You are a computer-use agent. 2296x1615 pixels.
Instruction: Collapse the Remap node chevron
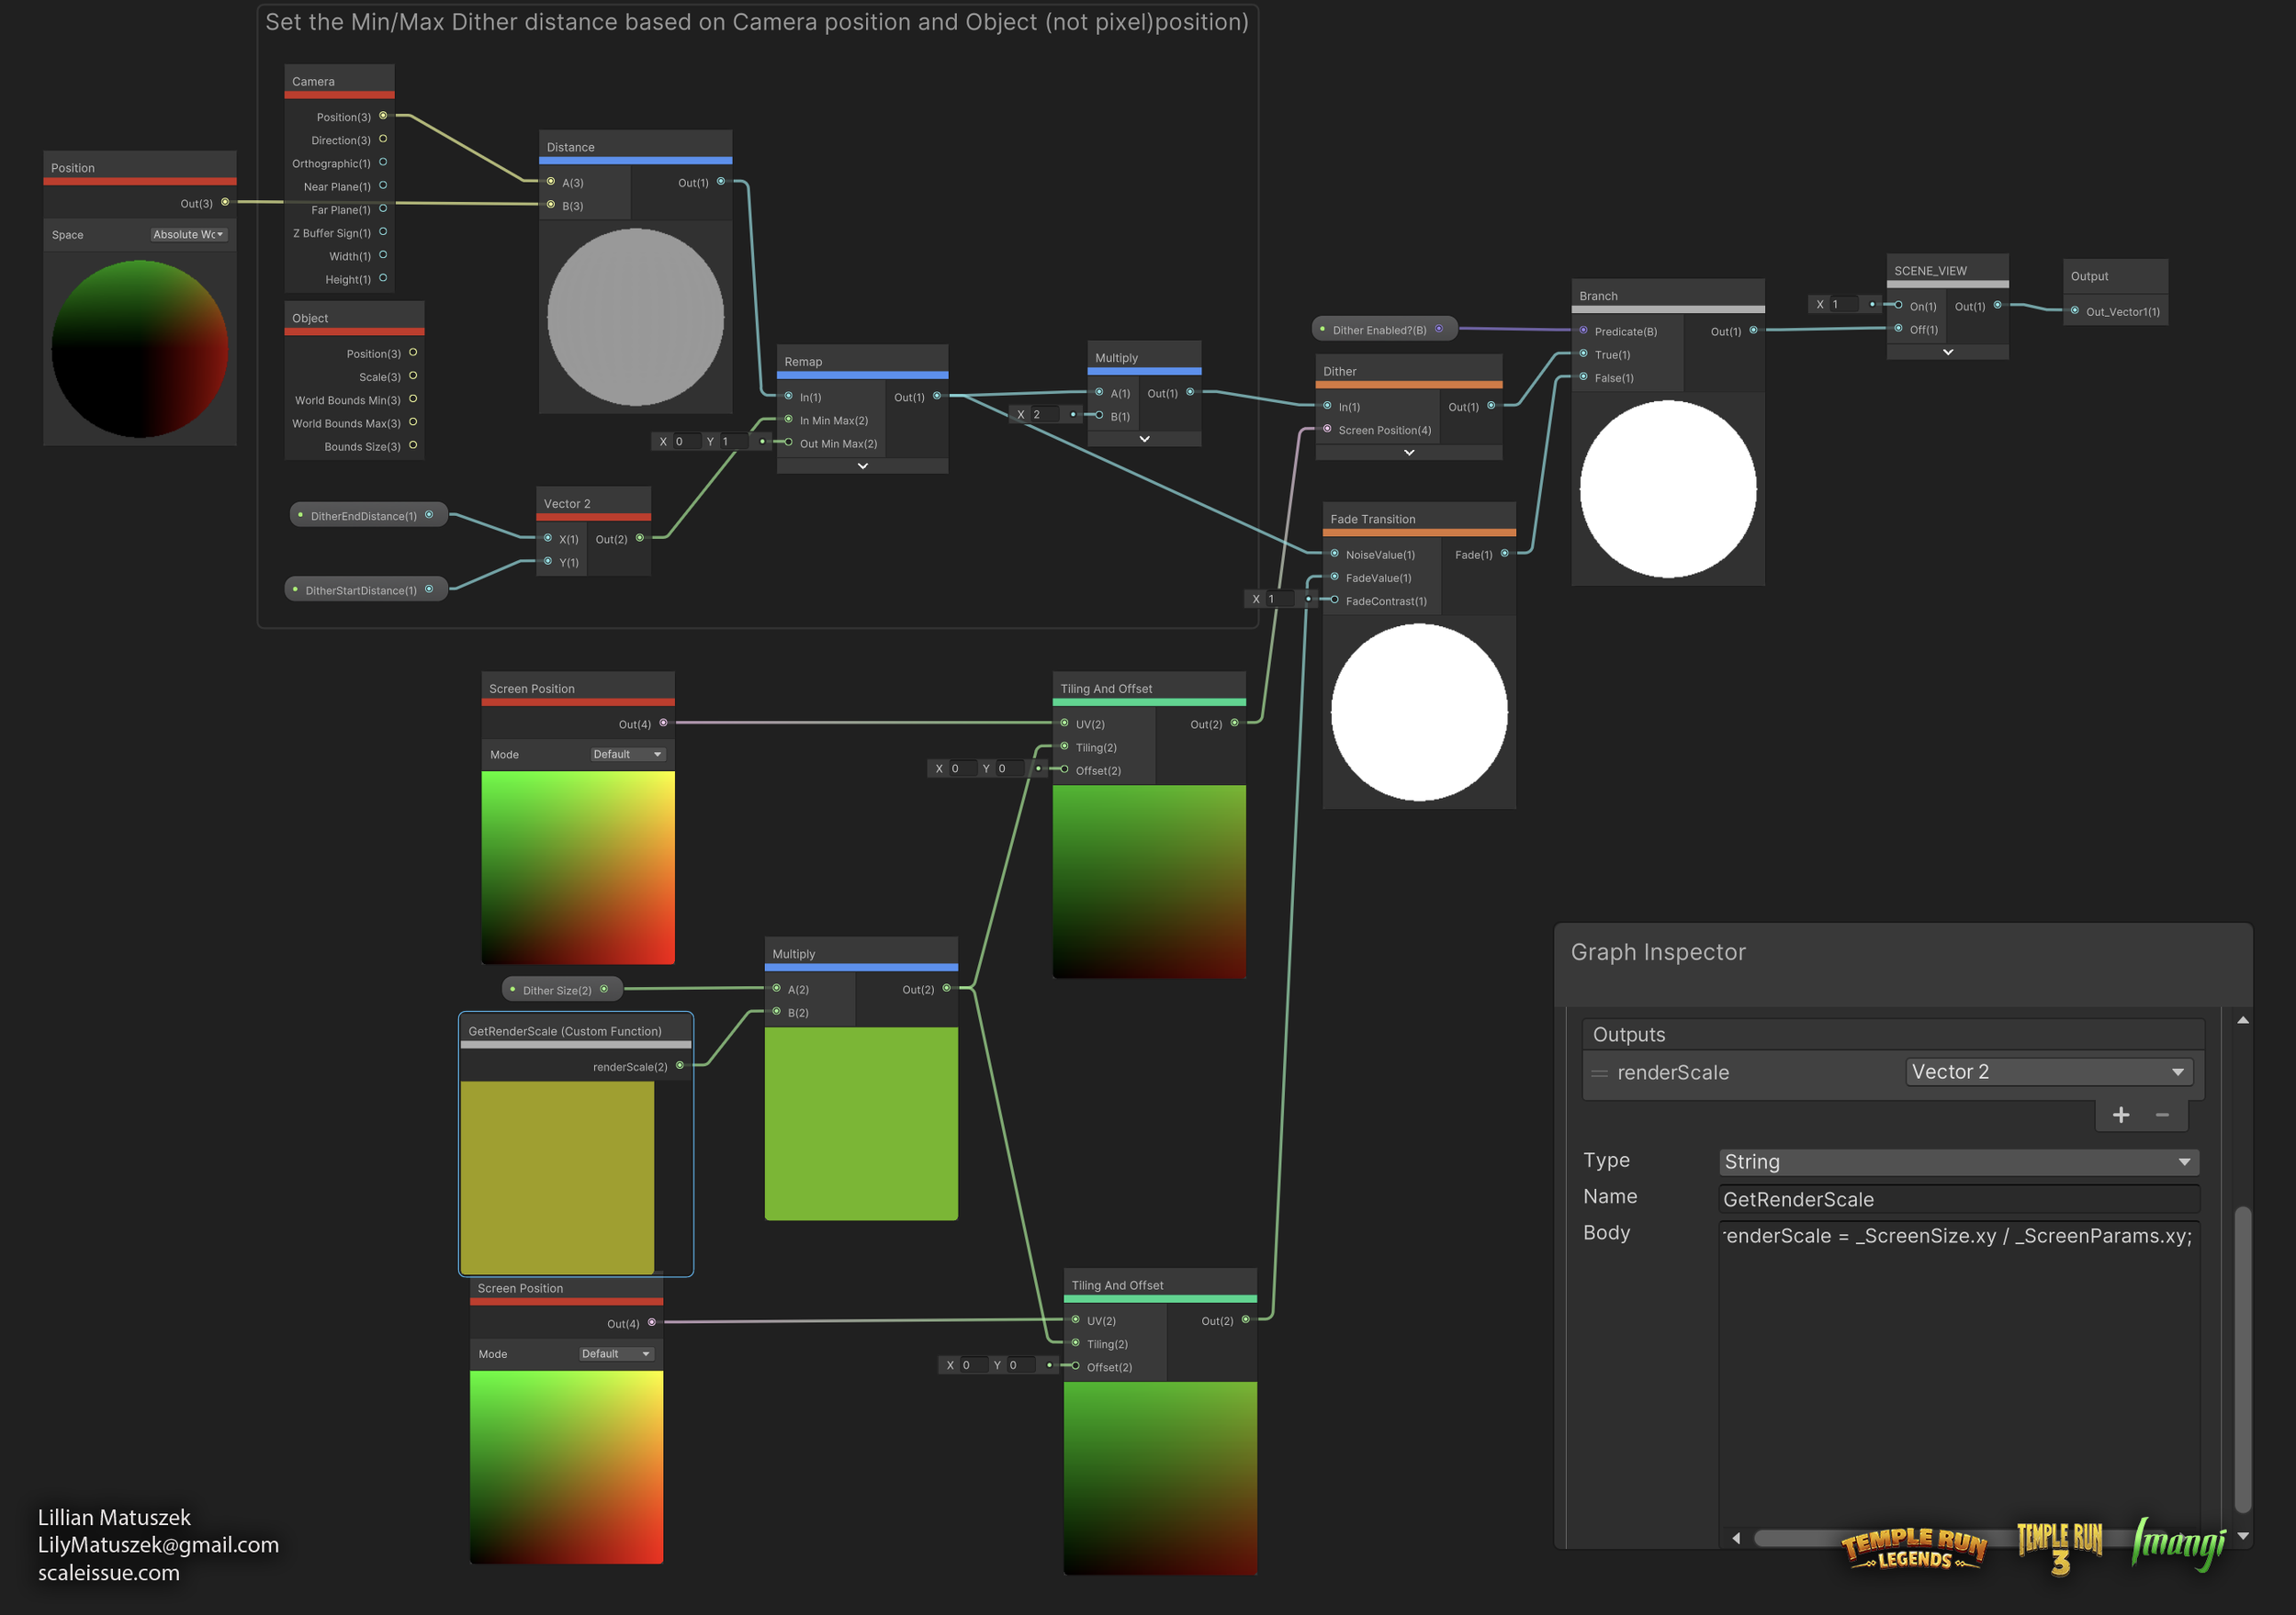862,466
